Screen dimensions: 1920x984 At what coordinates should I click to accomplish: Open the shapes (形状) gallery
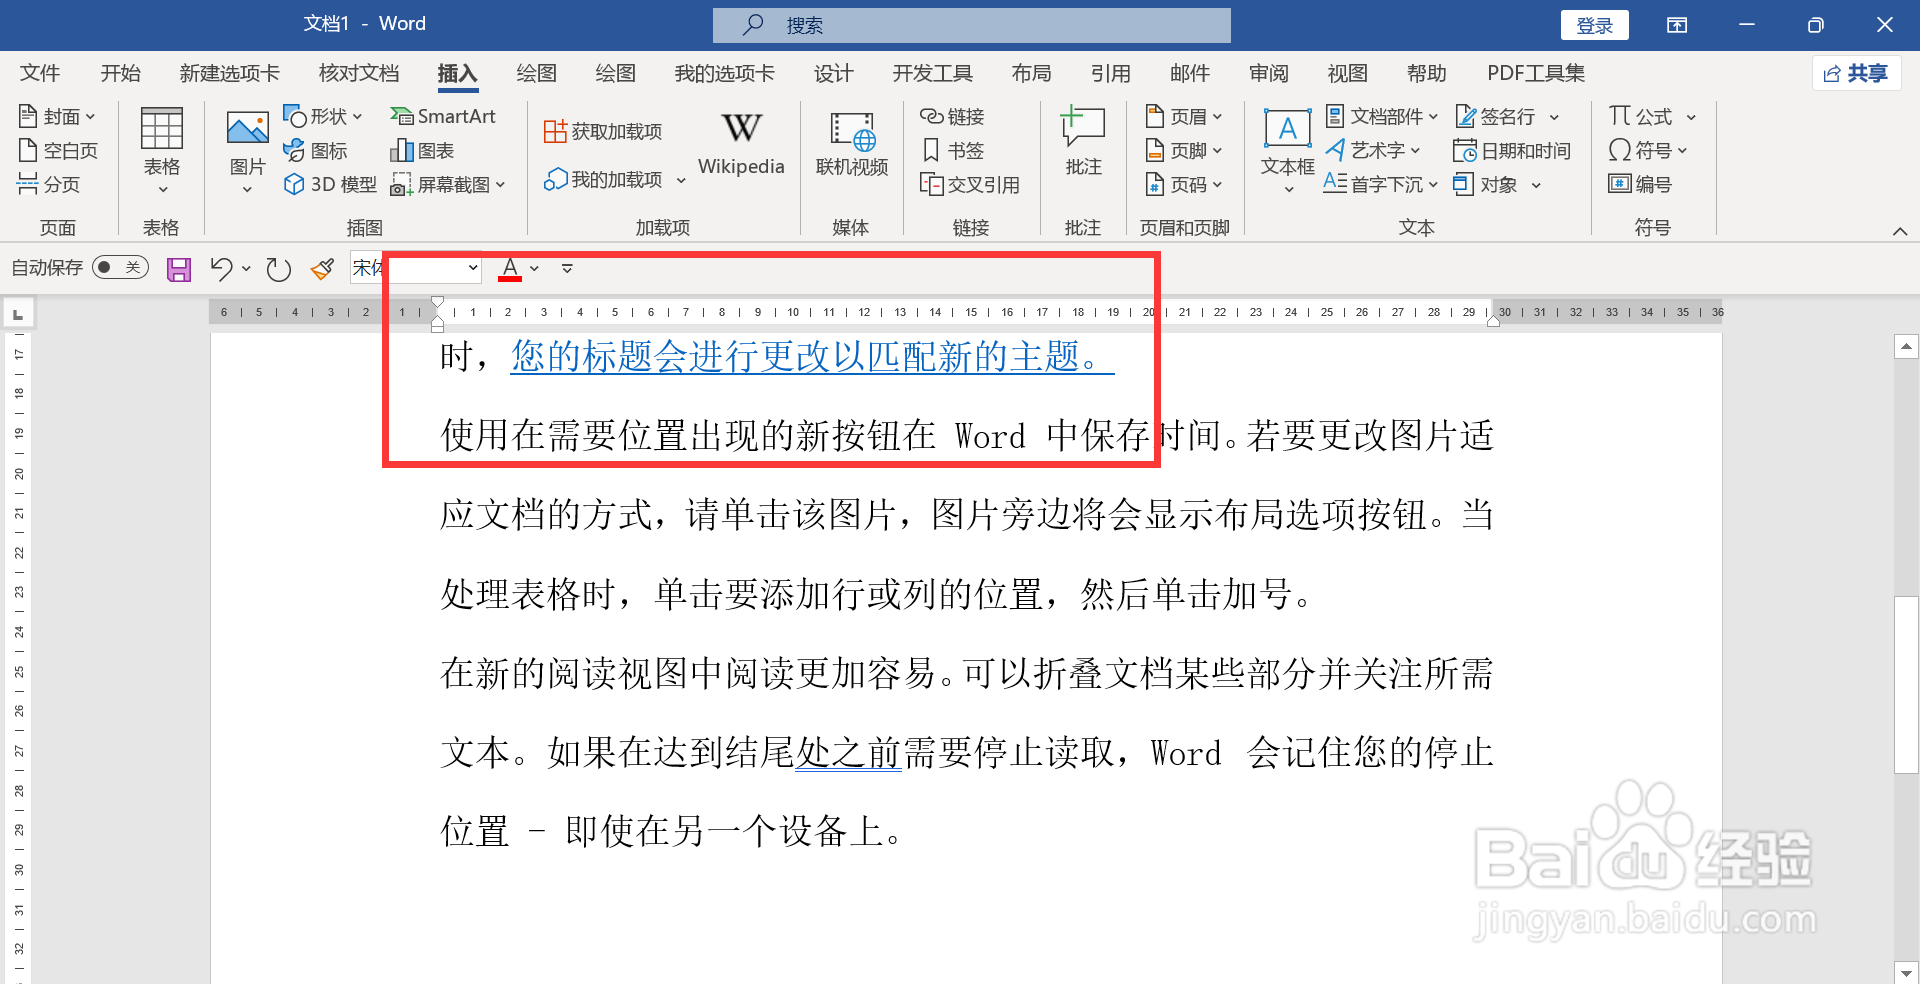pyautogui.click(x=322, y=117)
